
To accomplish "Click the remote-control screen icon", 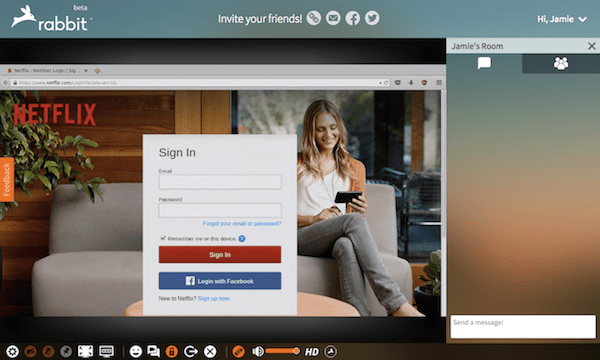I will pos(106,351).
